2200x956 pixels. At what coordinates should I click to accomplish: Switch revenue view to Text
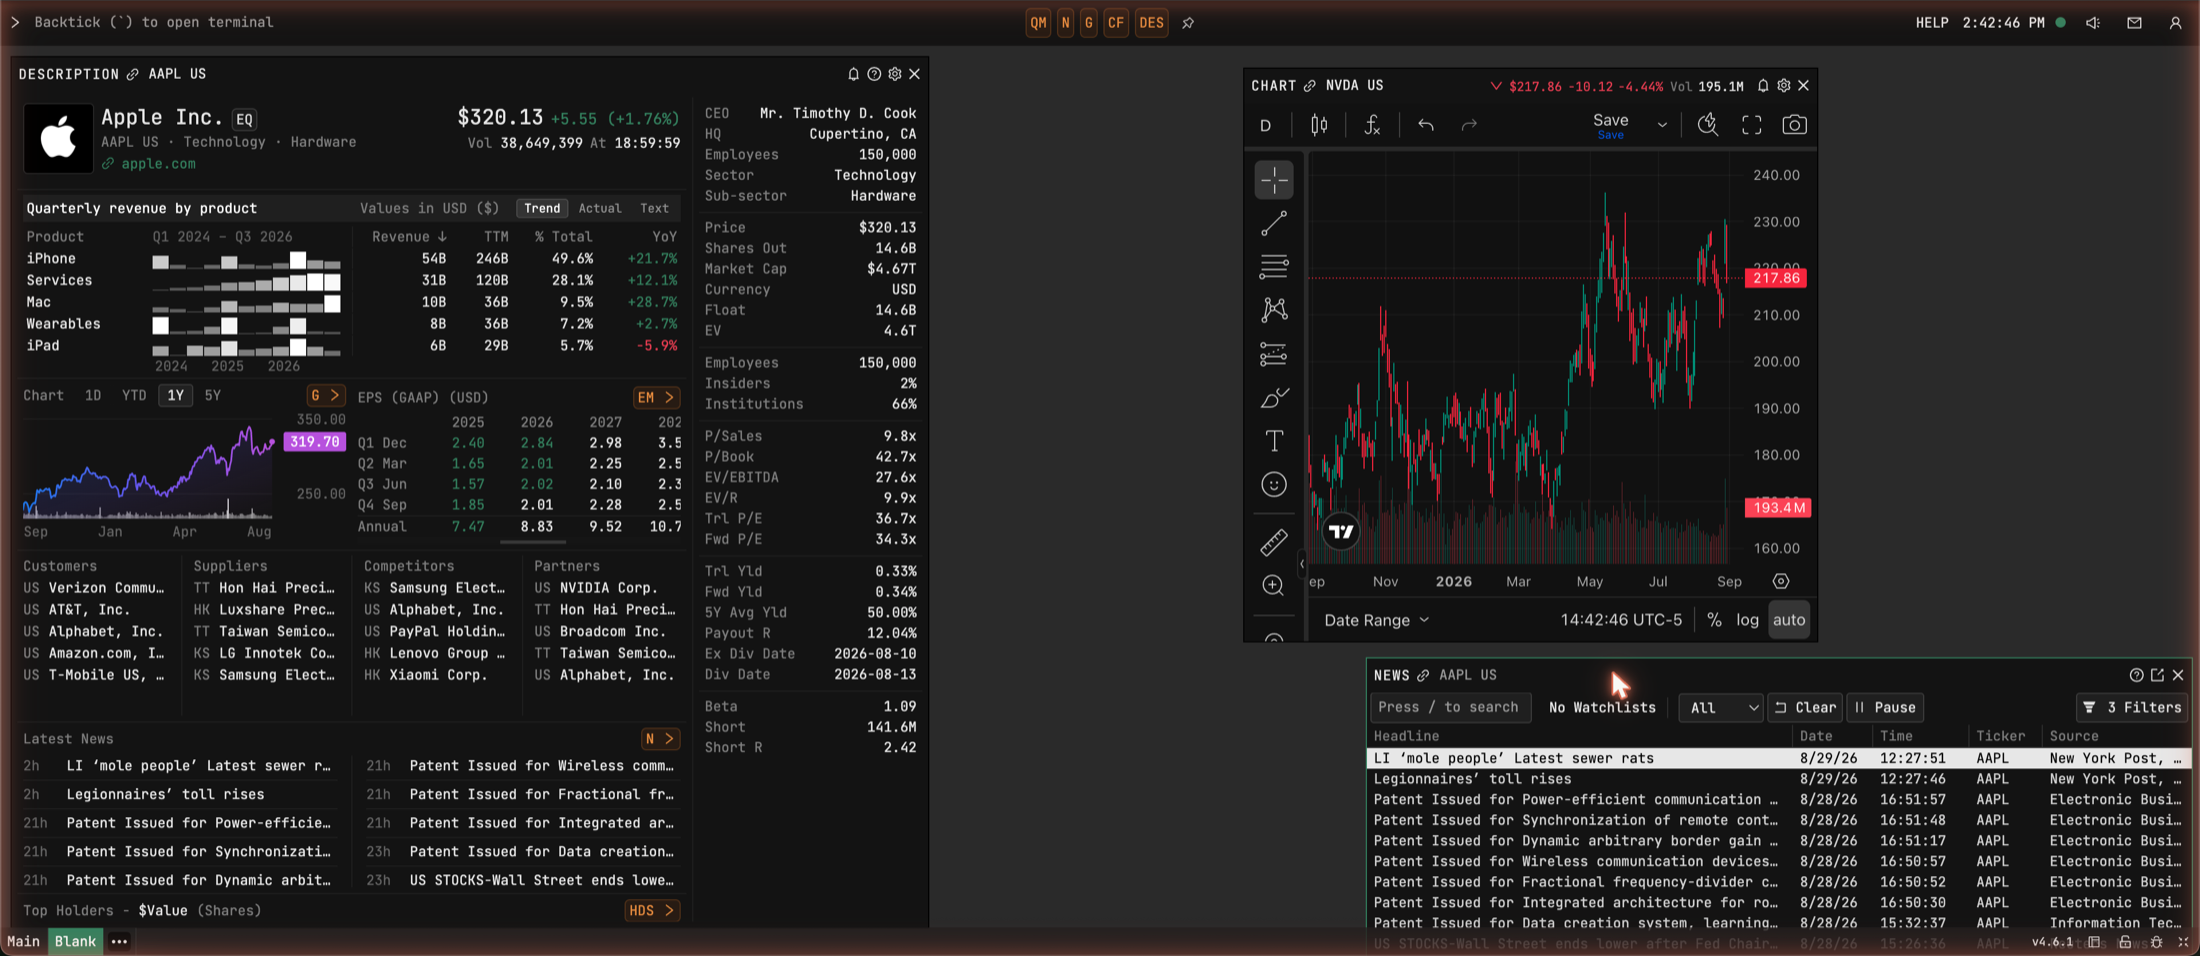pos(654,208)
